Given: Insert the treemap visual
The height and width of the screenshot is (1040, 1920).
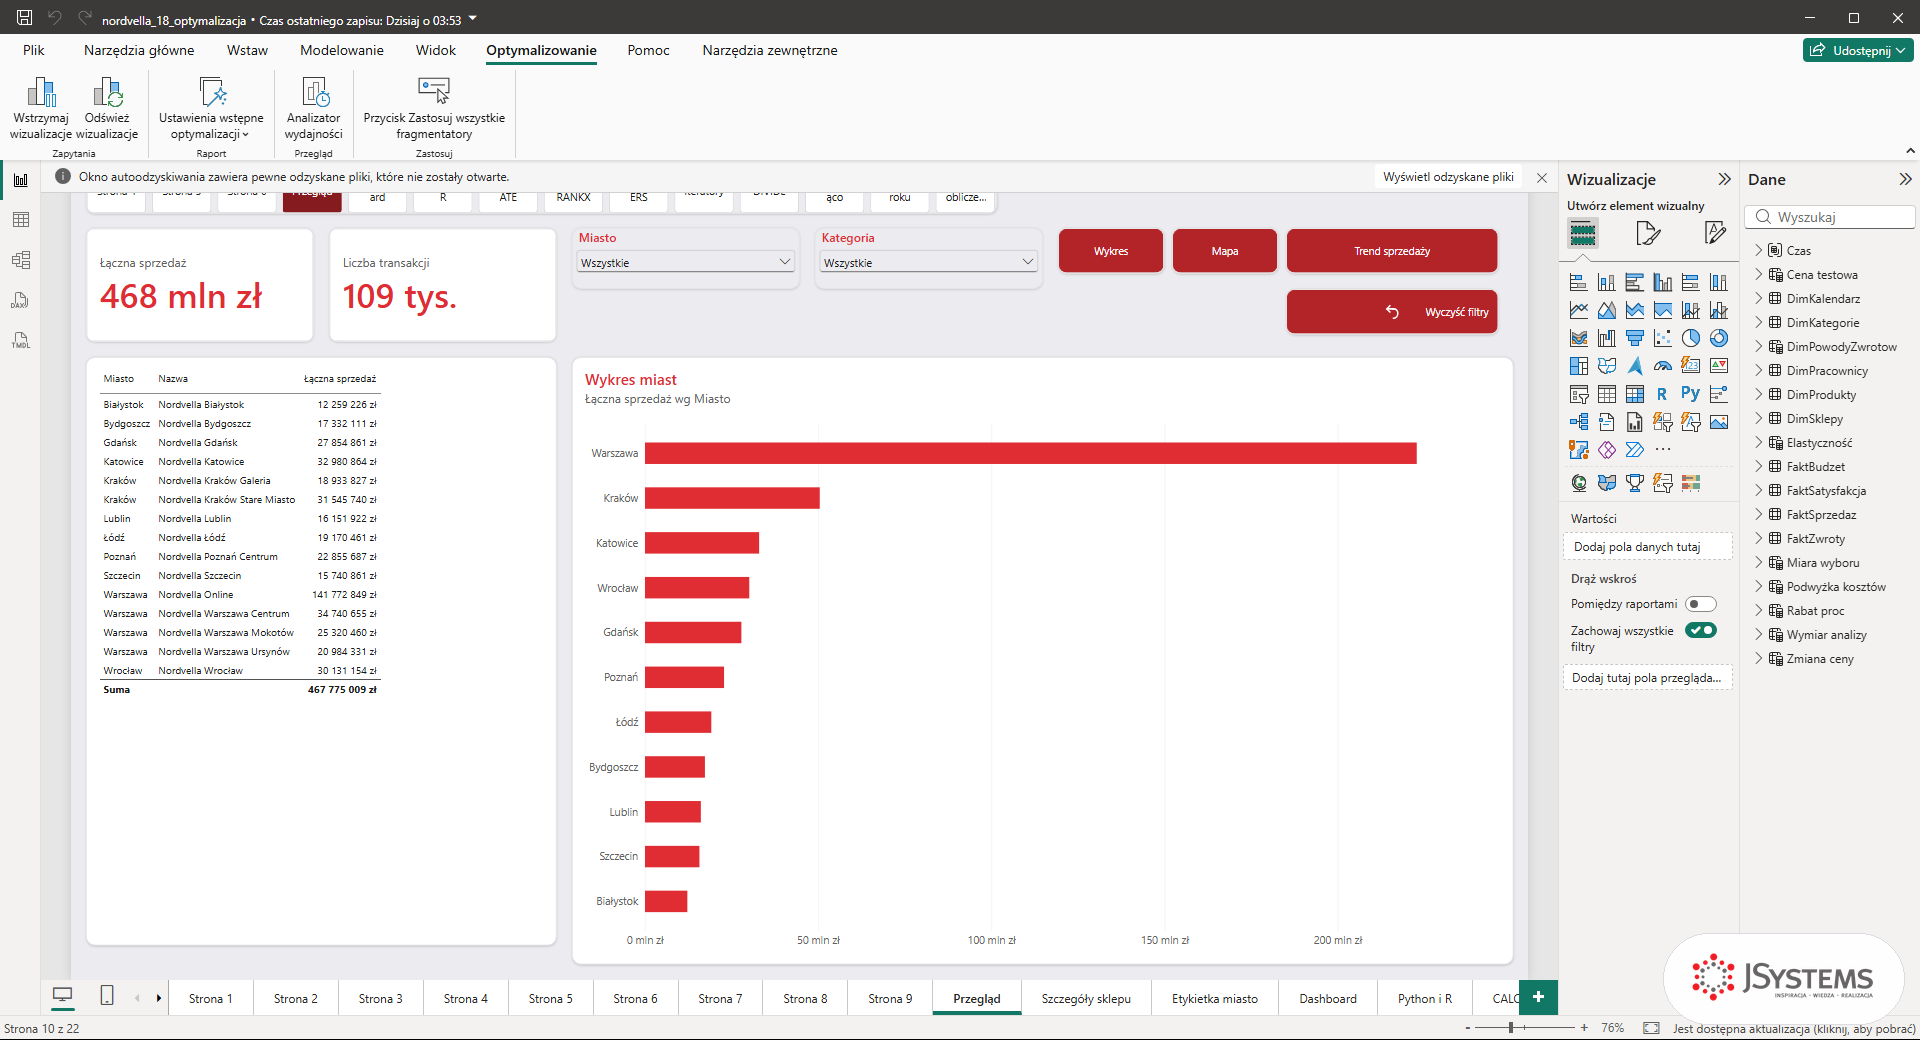Looking at the screenshot, I should click(x=1578, y=366).
